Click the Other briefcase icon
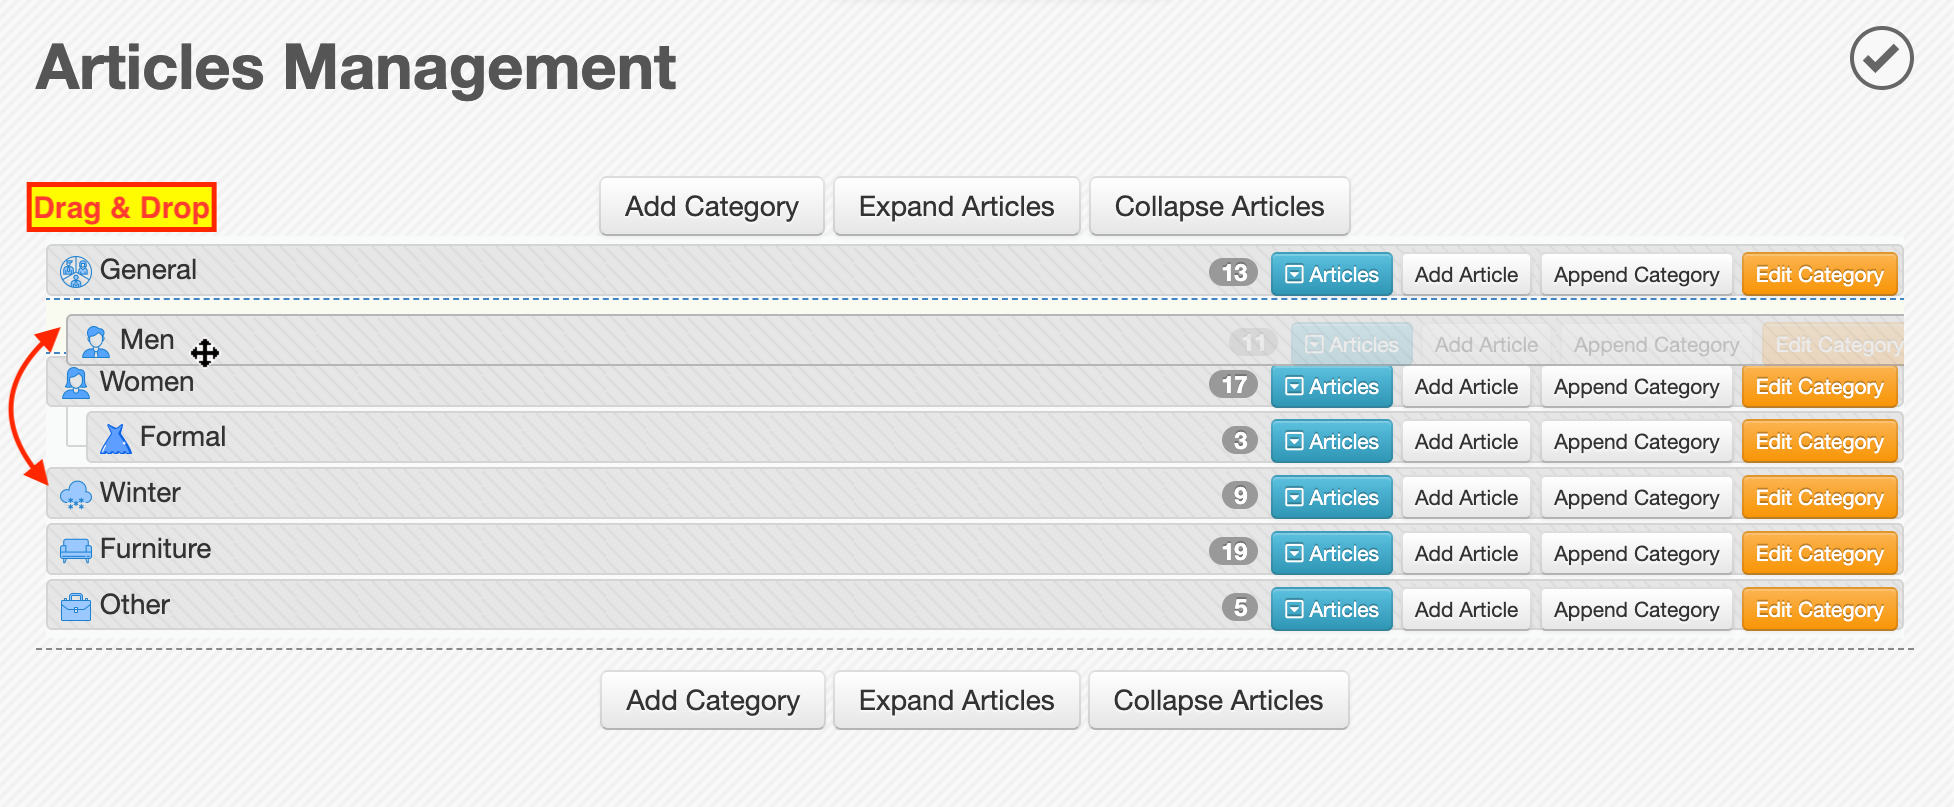The image size is (1954, 807). click(x=76, y=606)
